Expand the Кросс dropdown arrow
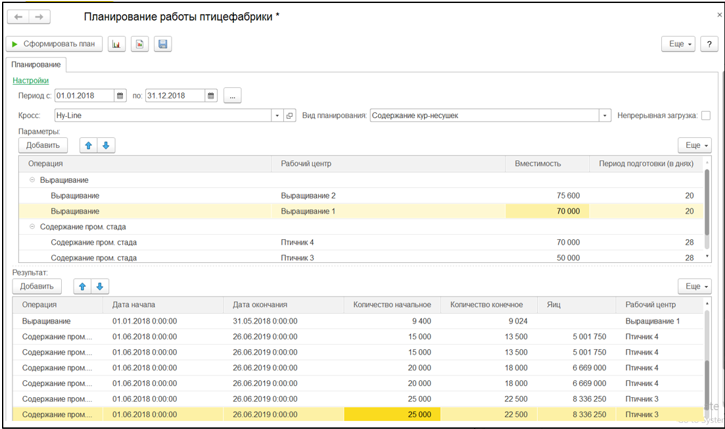This screenshot has height=429, width=725. 277,116
